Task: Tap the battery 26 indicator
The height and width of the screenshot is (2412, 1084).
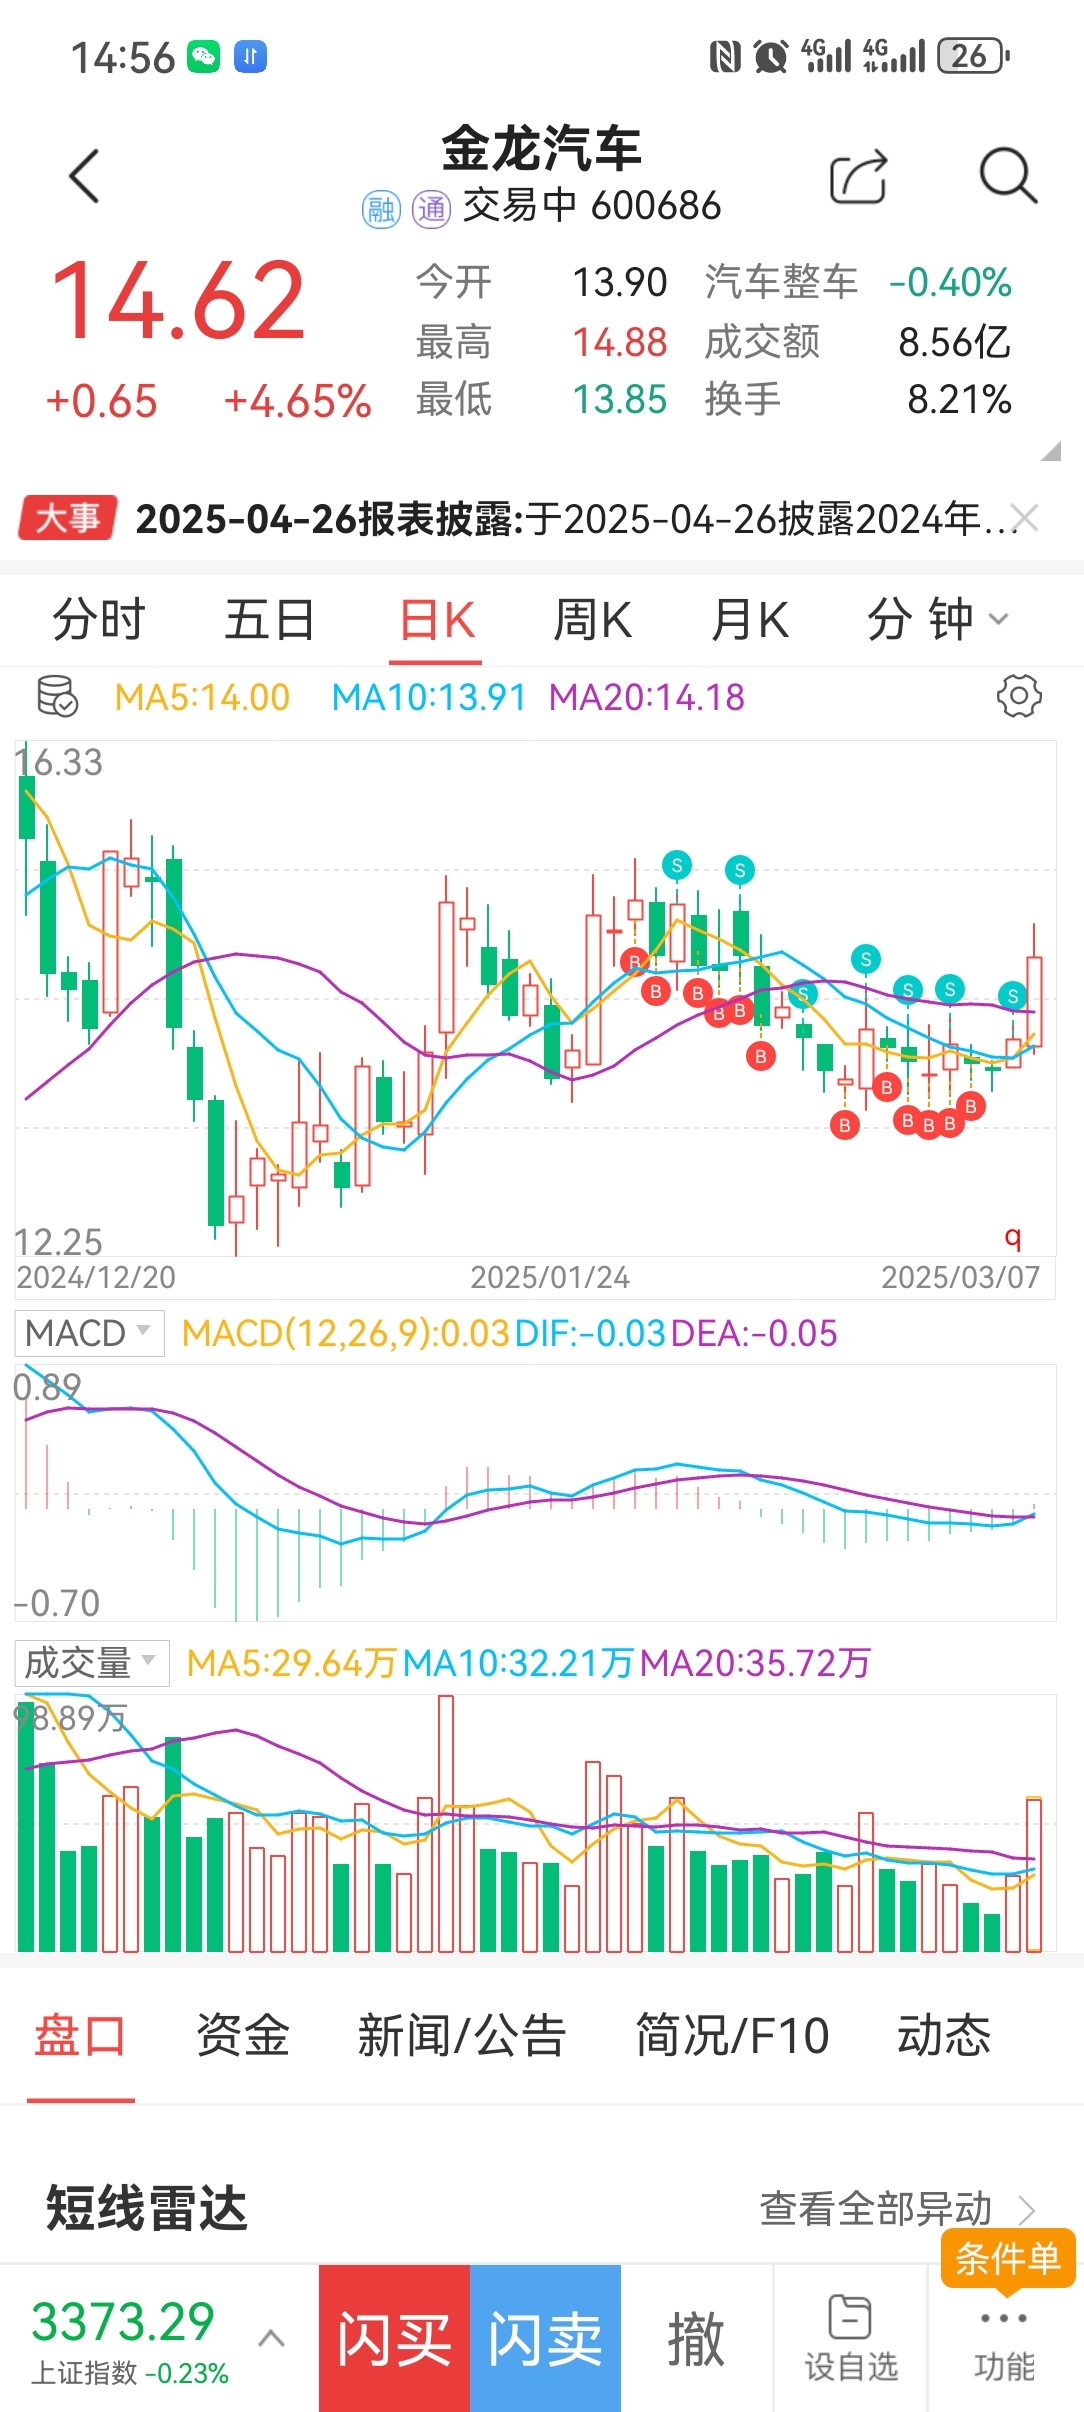Action: [973, 56]
